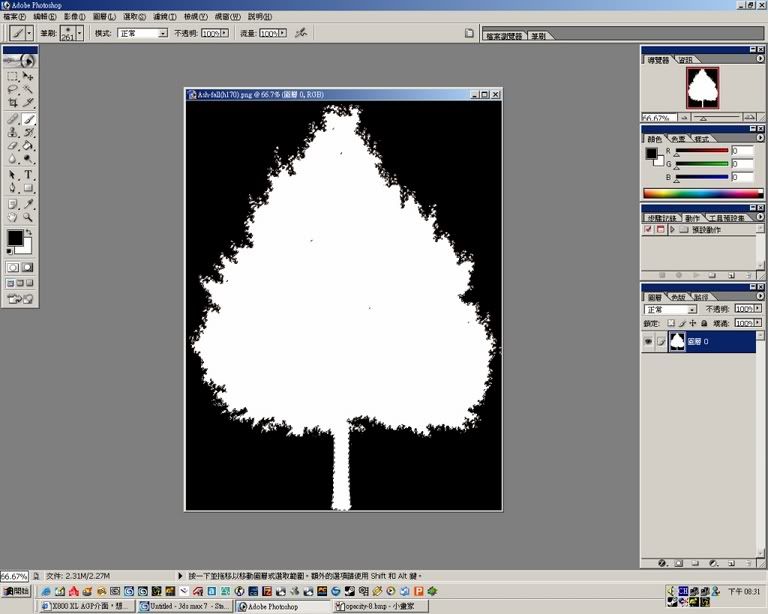Select the Pen tool

(x=13, y=188)
